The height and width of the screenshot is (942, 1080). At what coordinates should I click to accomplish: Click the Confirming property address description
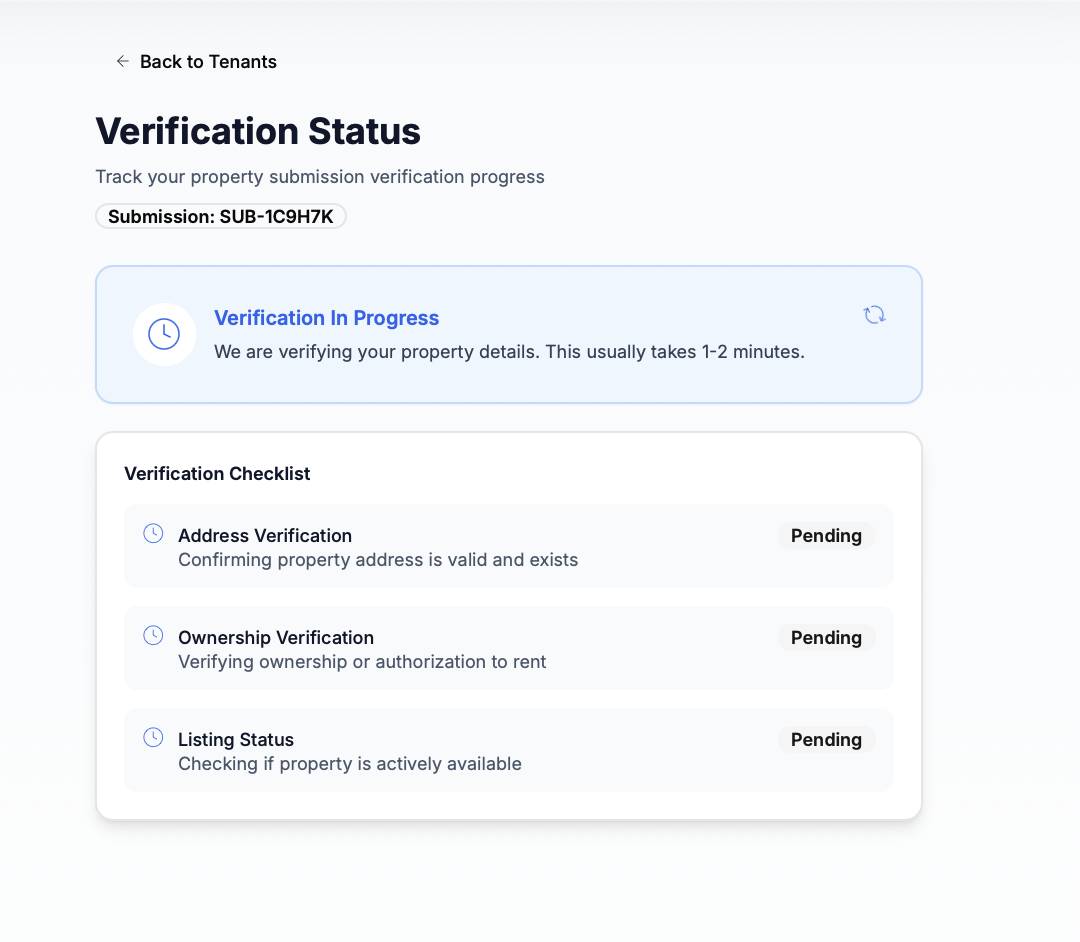coord(378,560)
